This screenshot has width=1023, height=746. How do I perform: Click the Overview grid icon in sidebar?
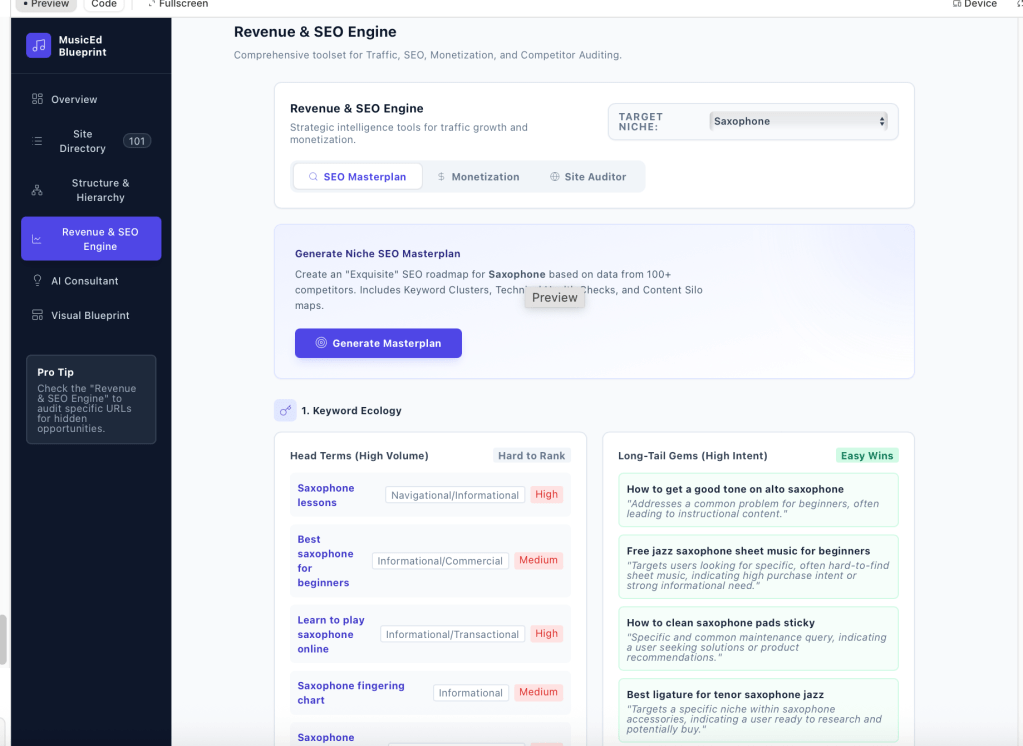tap(37, 99)
